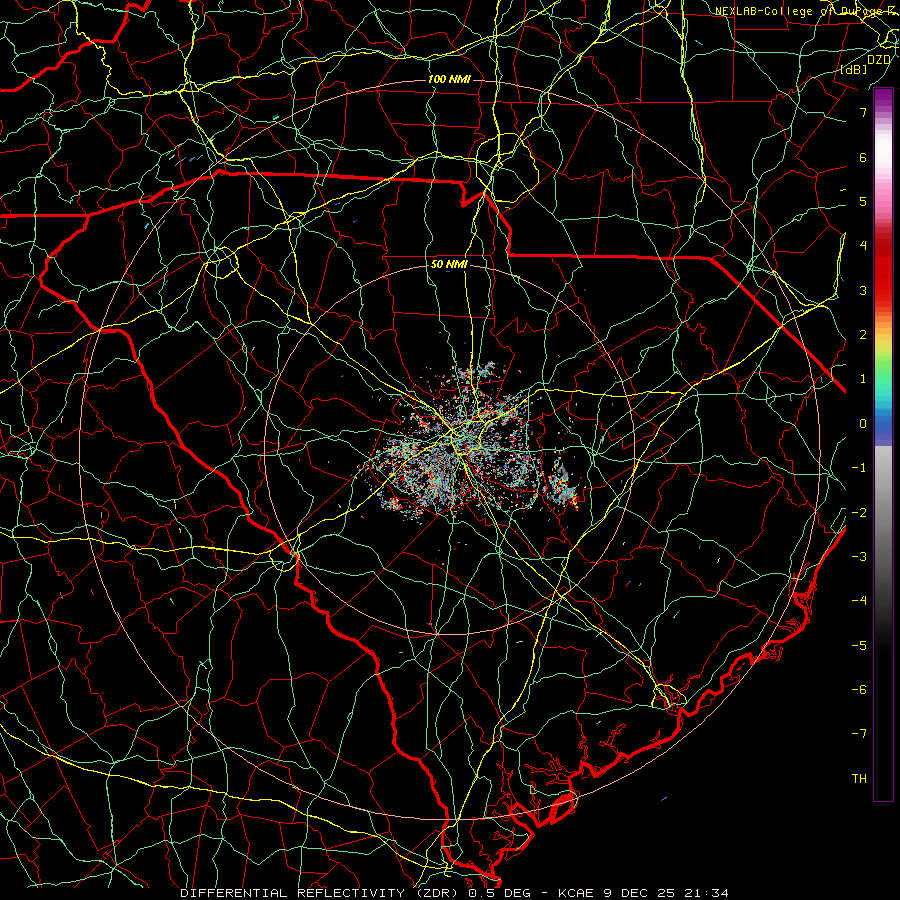Click the 6 value on the color scale
This screenshot has height=900, width=900.
pyautogui.click(x=863, y=157)
